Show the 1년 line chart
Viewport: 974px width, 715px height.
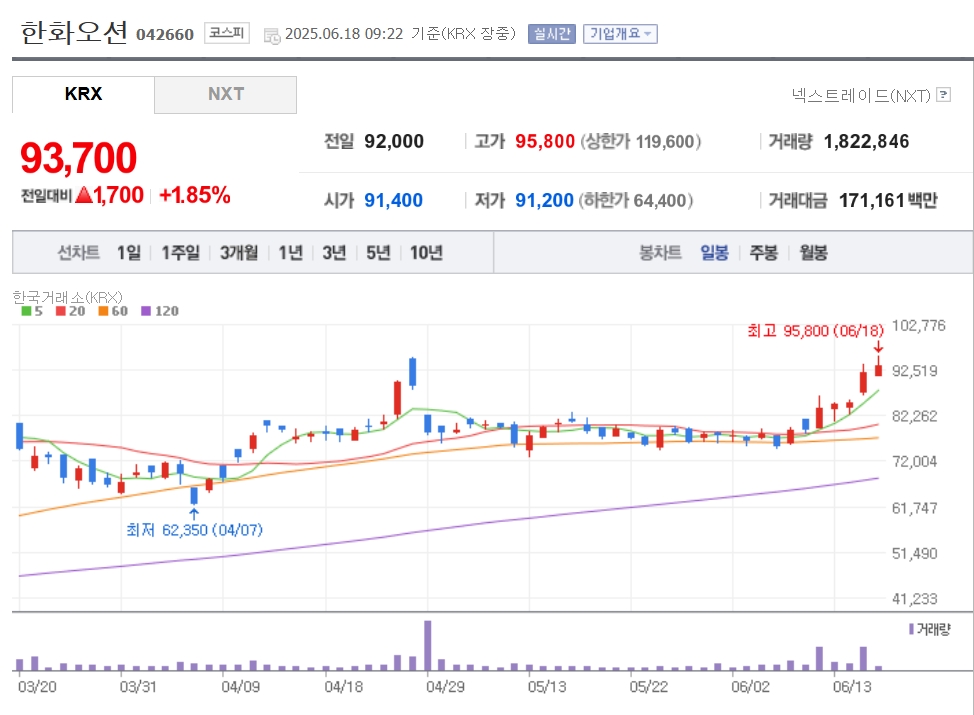(290, 253)
